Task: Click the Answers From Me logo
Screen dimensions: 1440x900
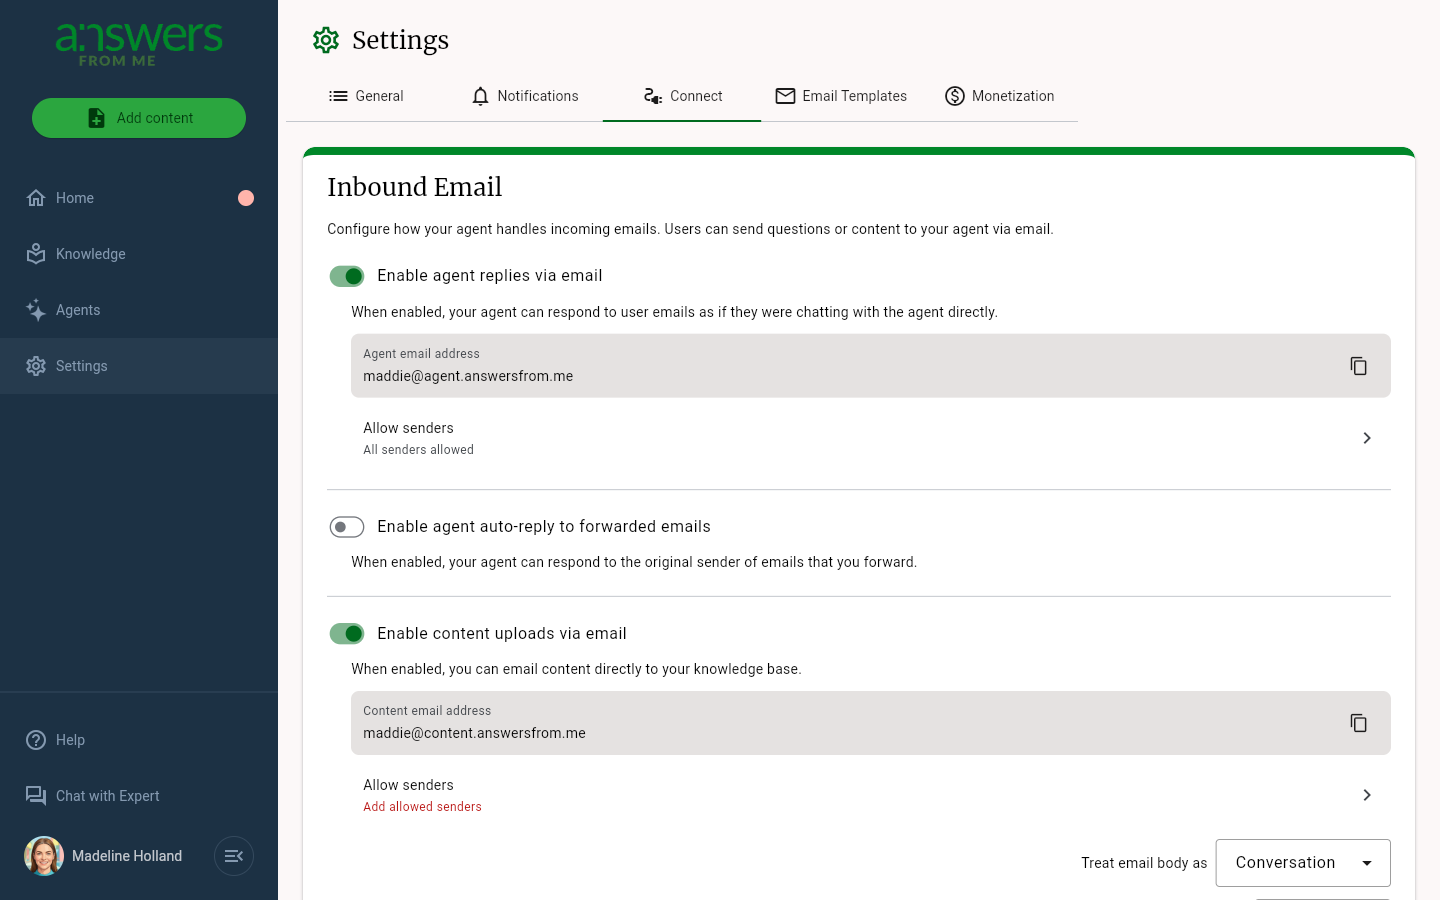Action: point(139,45)
